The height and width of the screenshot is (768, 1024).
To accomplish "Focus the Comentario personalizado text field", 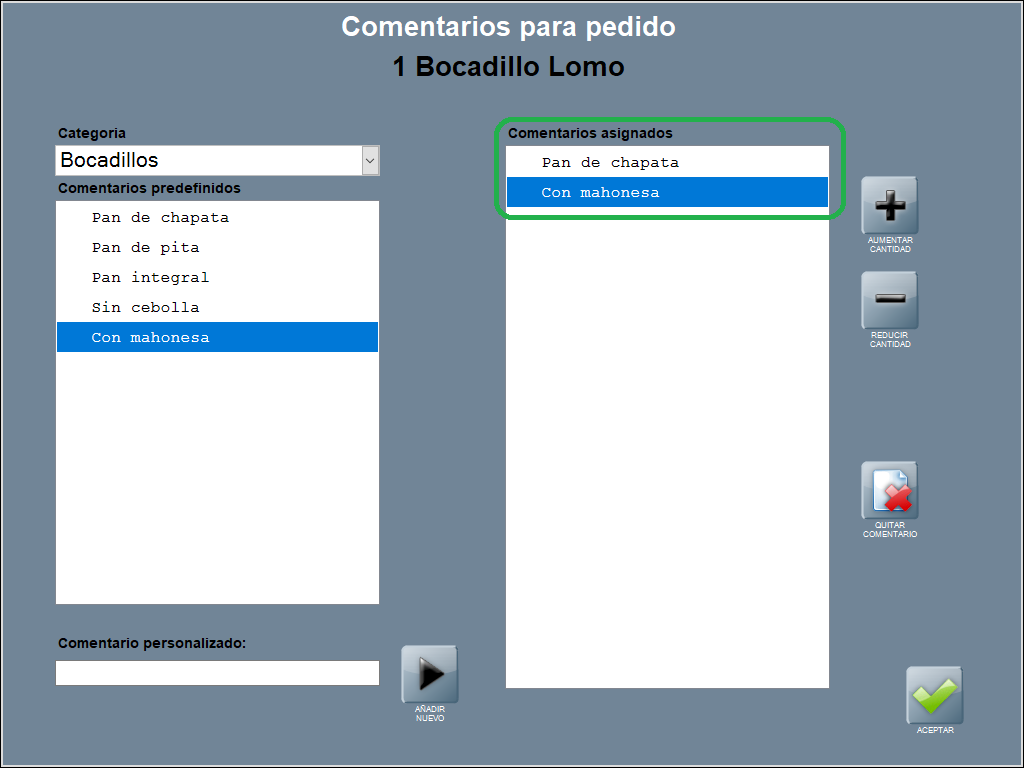I will point(217,673).
